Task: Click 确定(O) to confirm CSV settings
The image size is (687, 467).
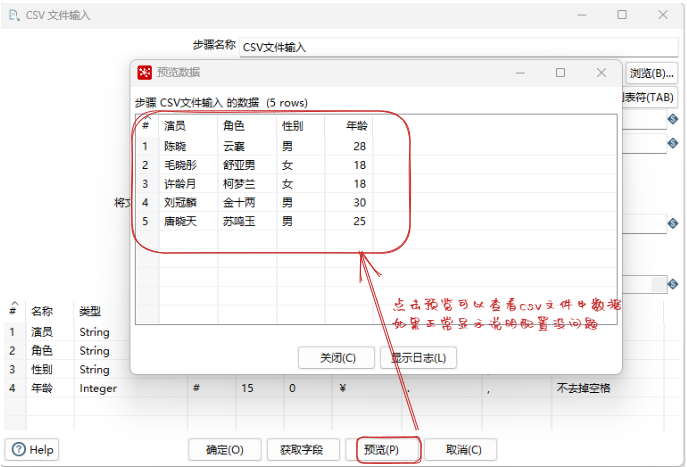Action: 225,449
